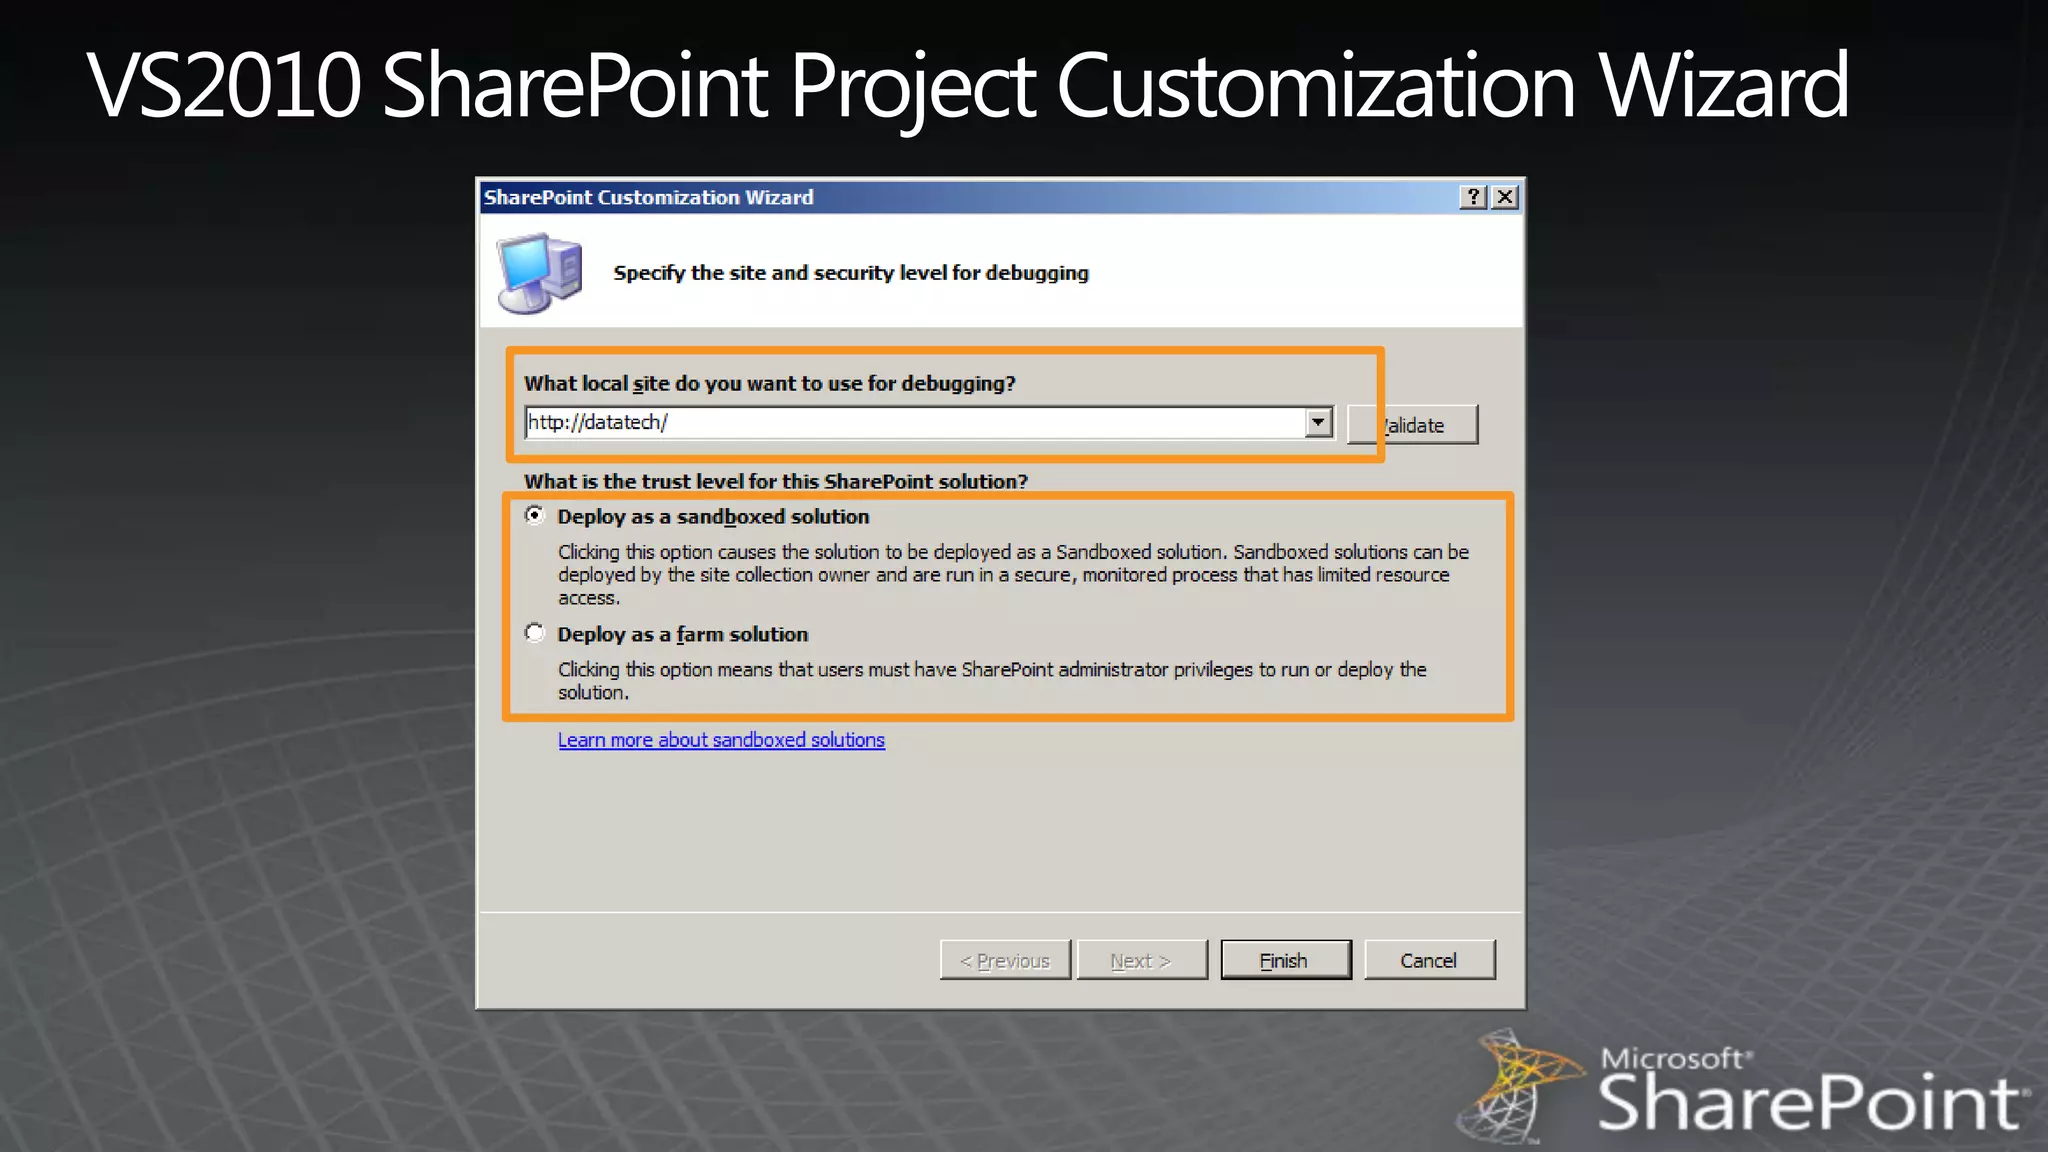Image resolution: width=2048 pixels, height=1152 pixels.
Task: Click the 'What local site' label
Action: 769,384
